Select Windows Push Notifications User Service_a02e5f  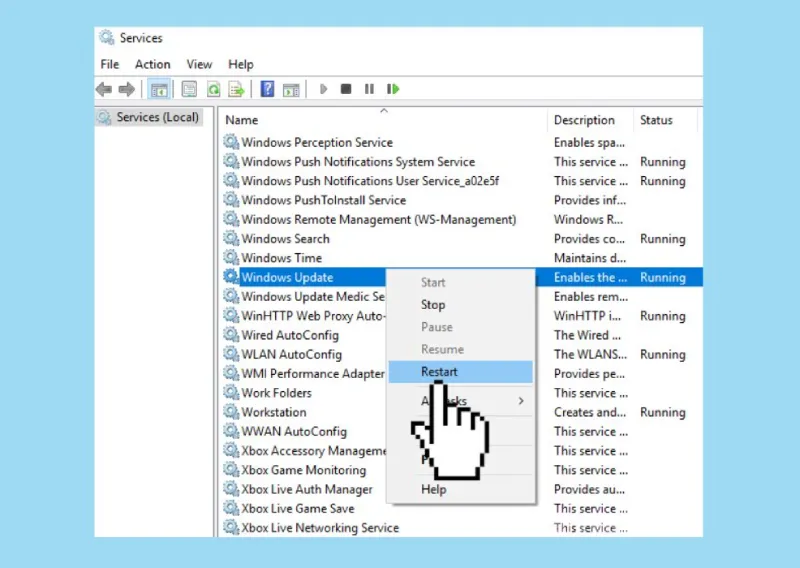tap(370, 181)
